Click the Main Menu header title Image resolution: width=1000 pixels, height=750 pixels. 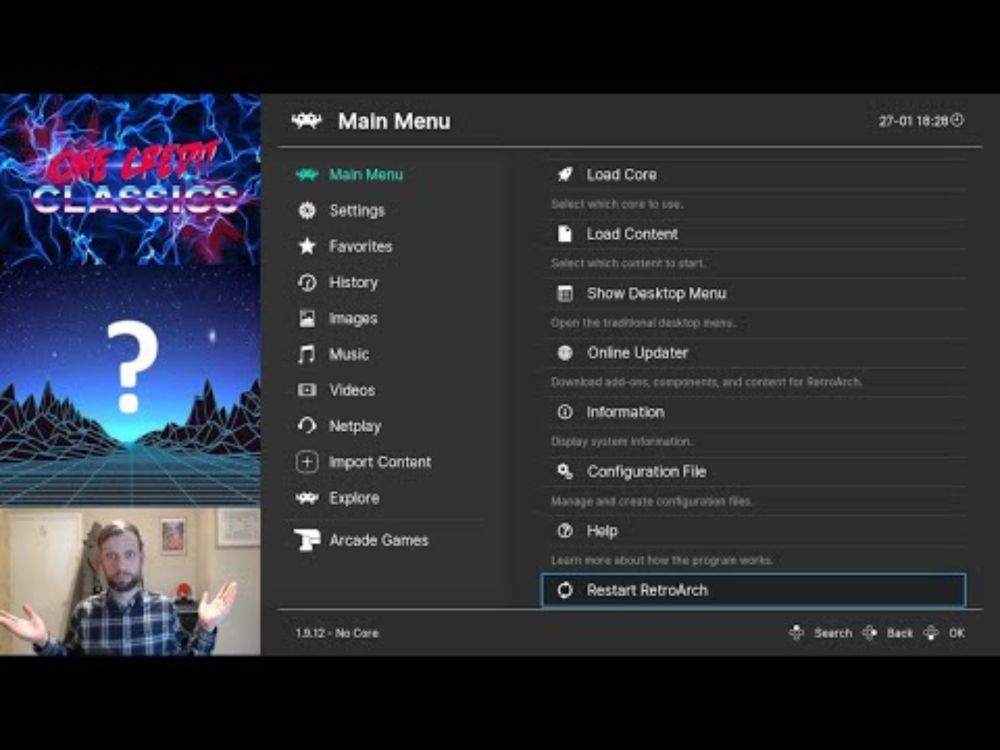click(394, 121)
